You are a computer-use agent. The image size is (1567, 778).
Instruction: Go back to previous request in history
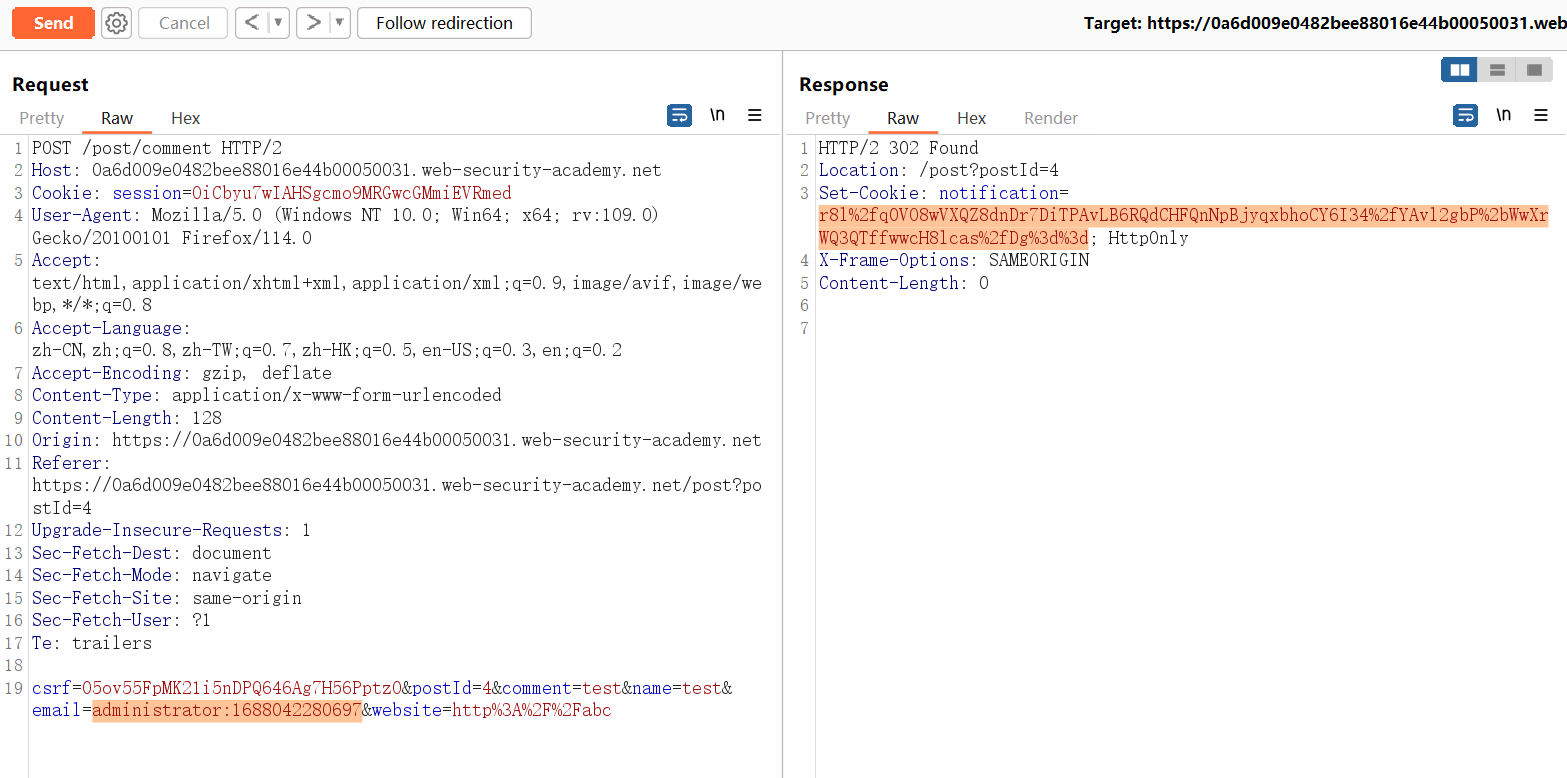coord(252,23)
